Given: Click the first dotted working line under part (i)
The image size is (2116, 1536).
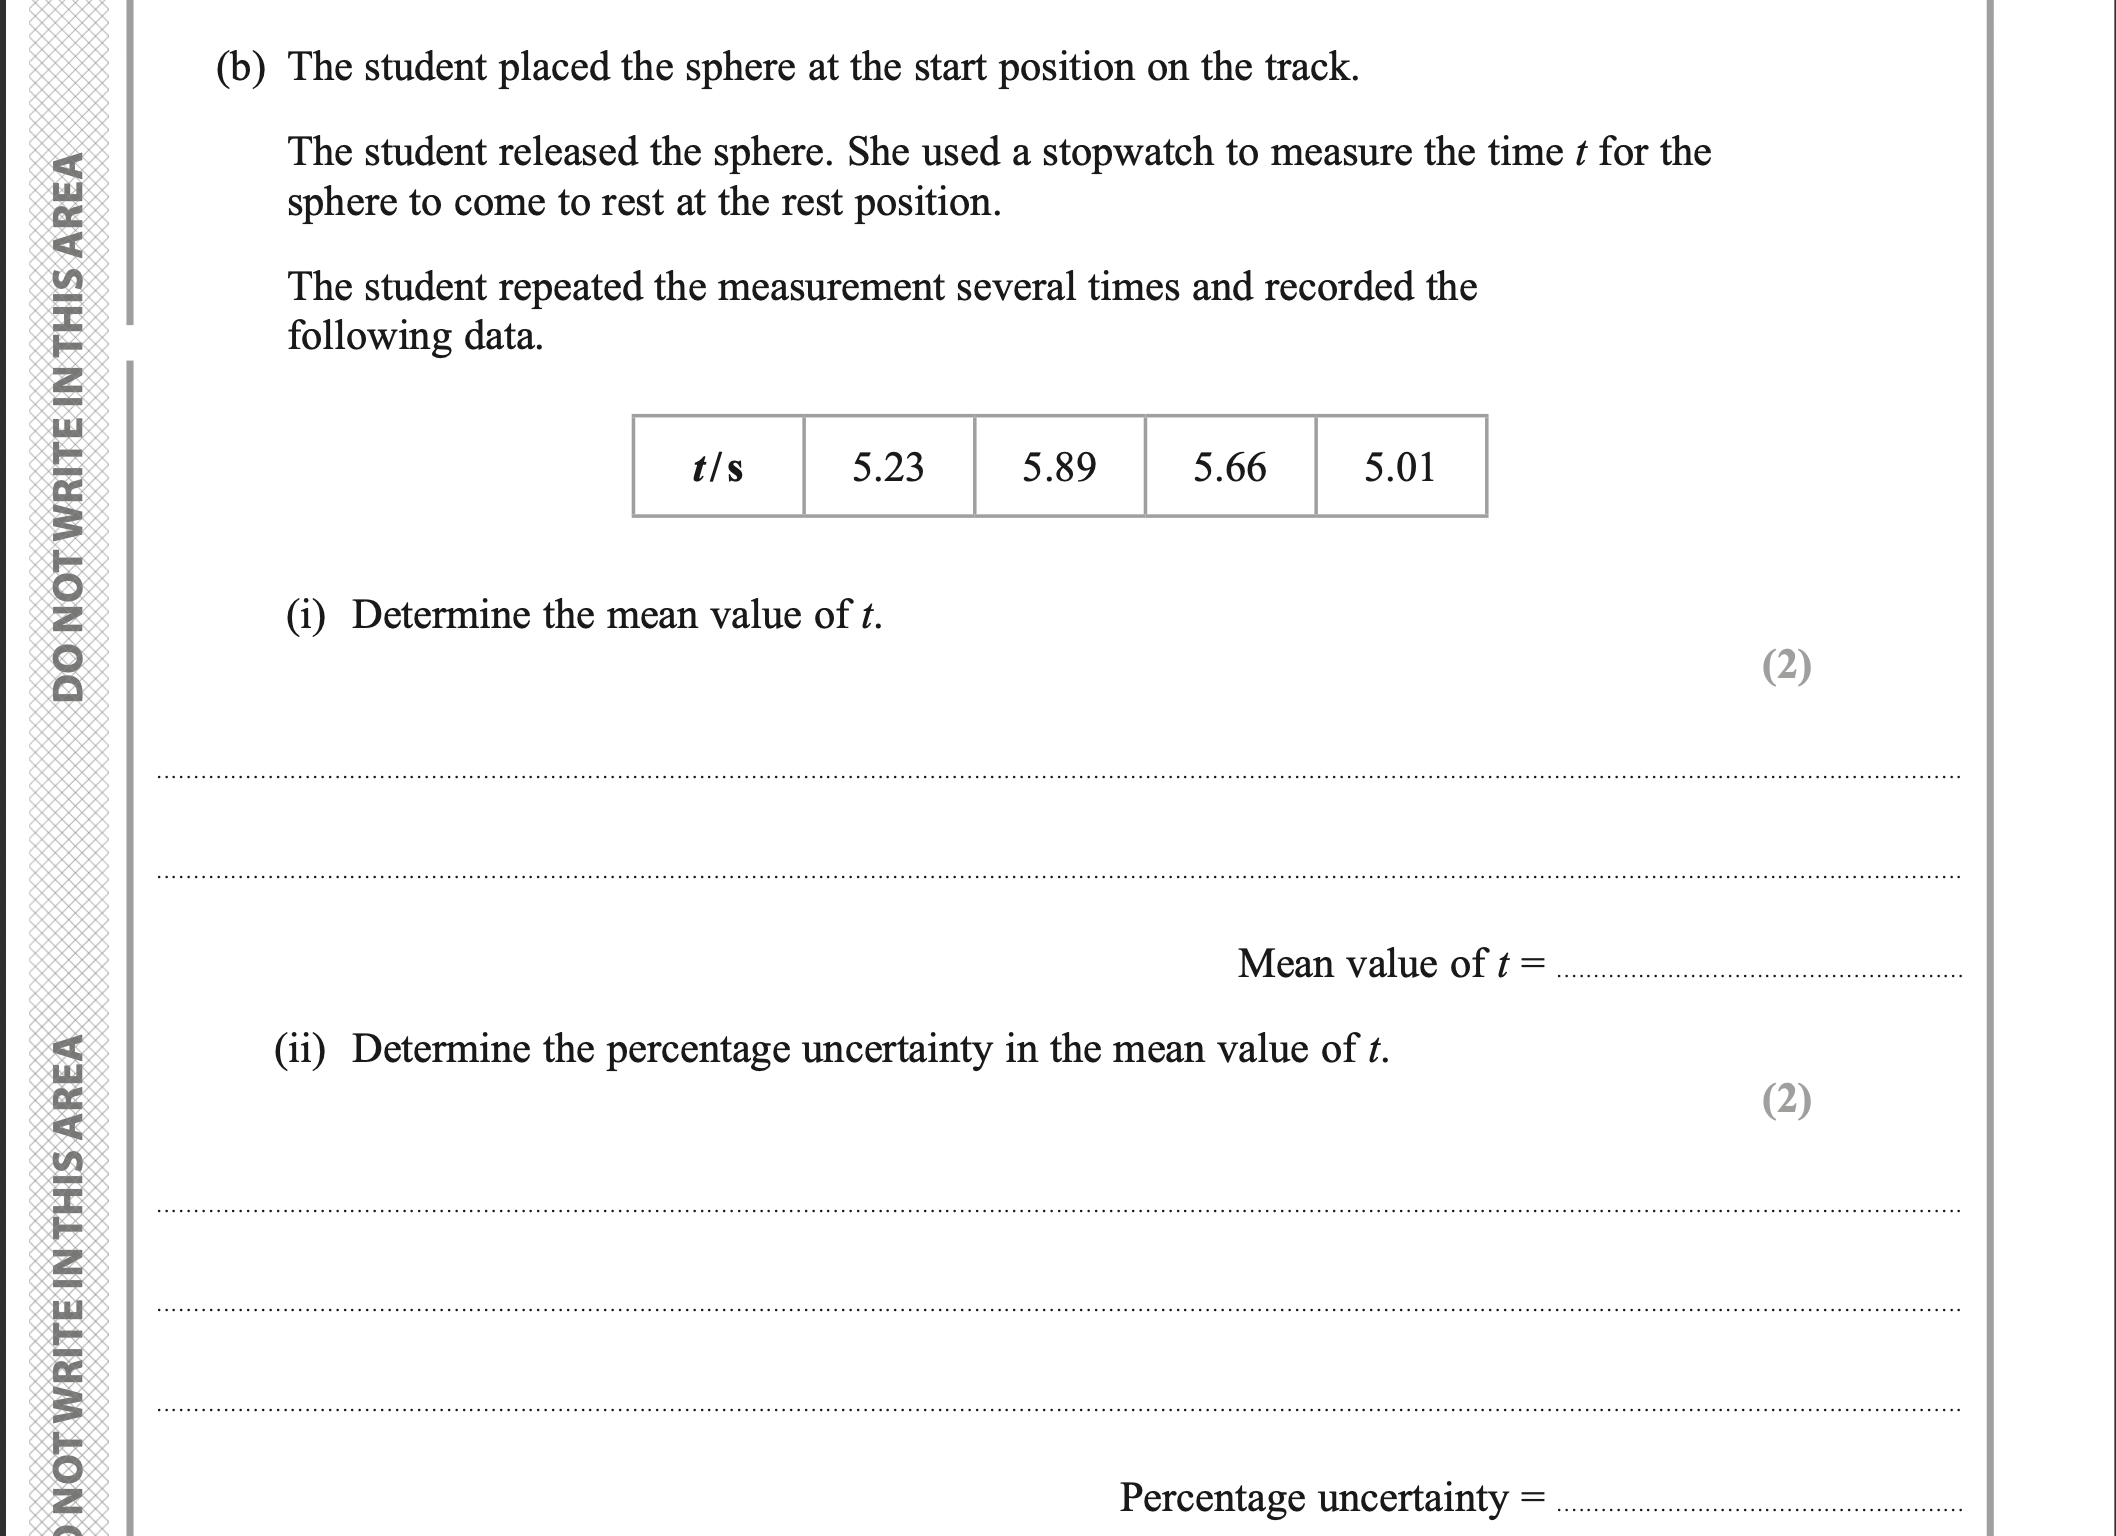Looking at the screenshot, I should [x=1058, y=775].
